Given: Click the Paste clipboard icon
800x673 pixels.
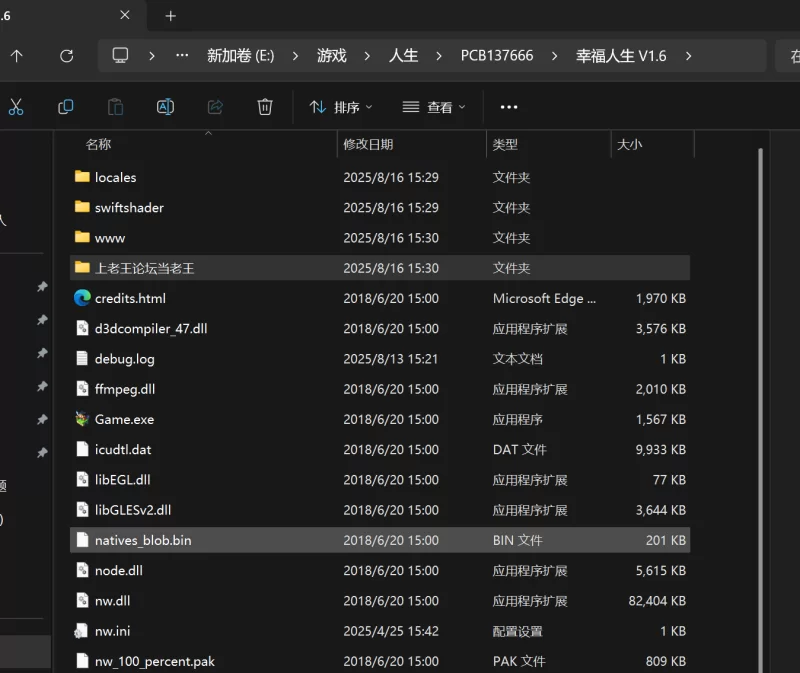Looking at the screenshot, I should [115, 107].
